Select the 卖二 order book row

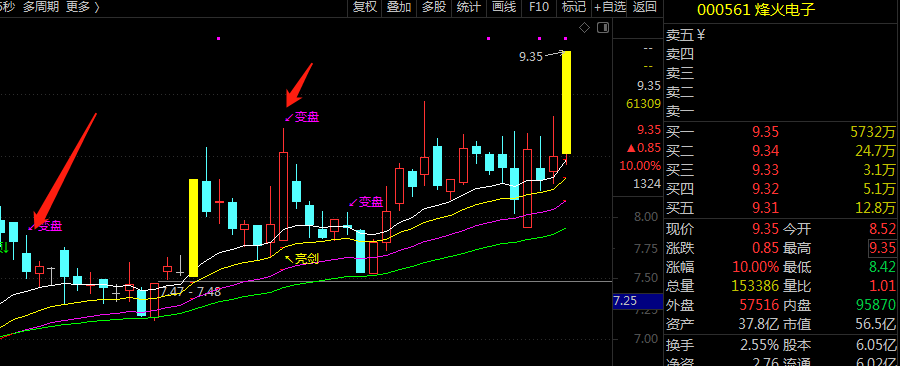(782, 92)
